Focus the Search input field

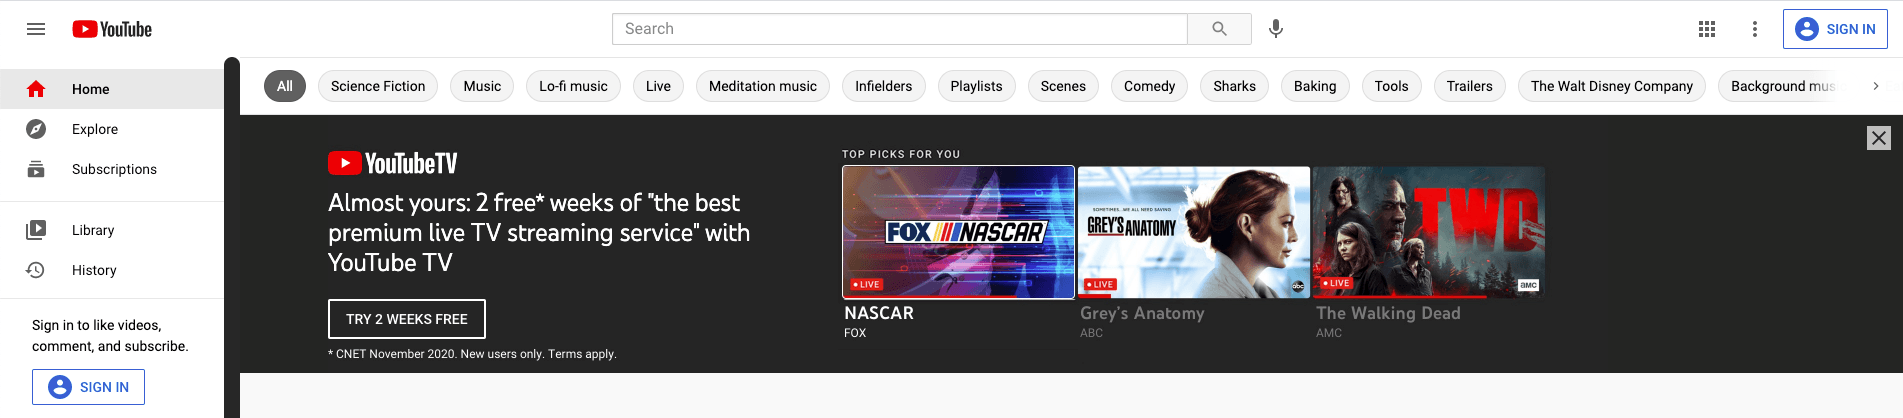(x=900, y=29)
